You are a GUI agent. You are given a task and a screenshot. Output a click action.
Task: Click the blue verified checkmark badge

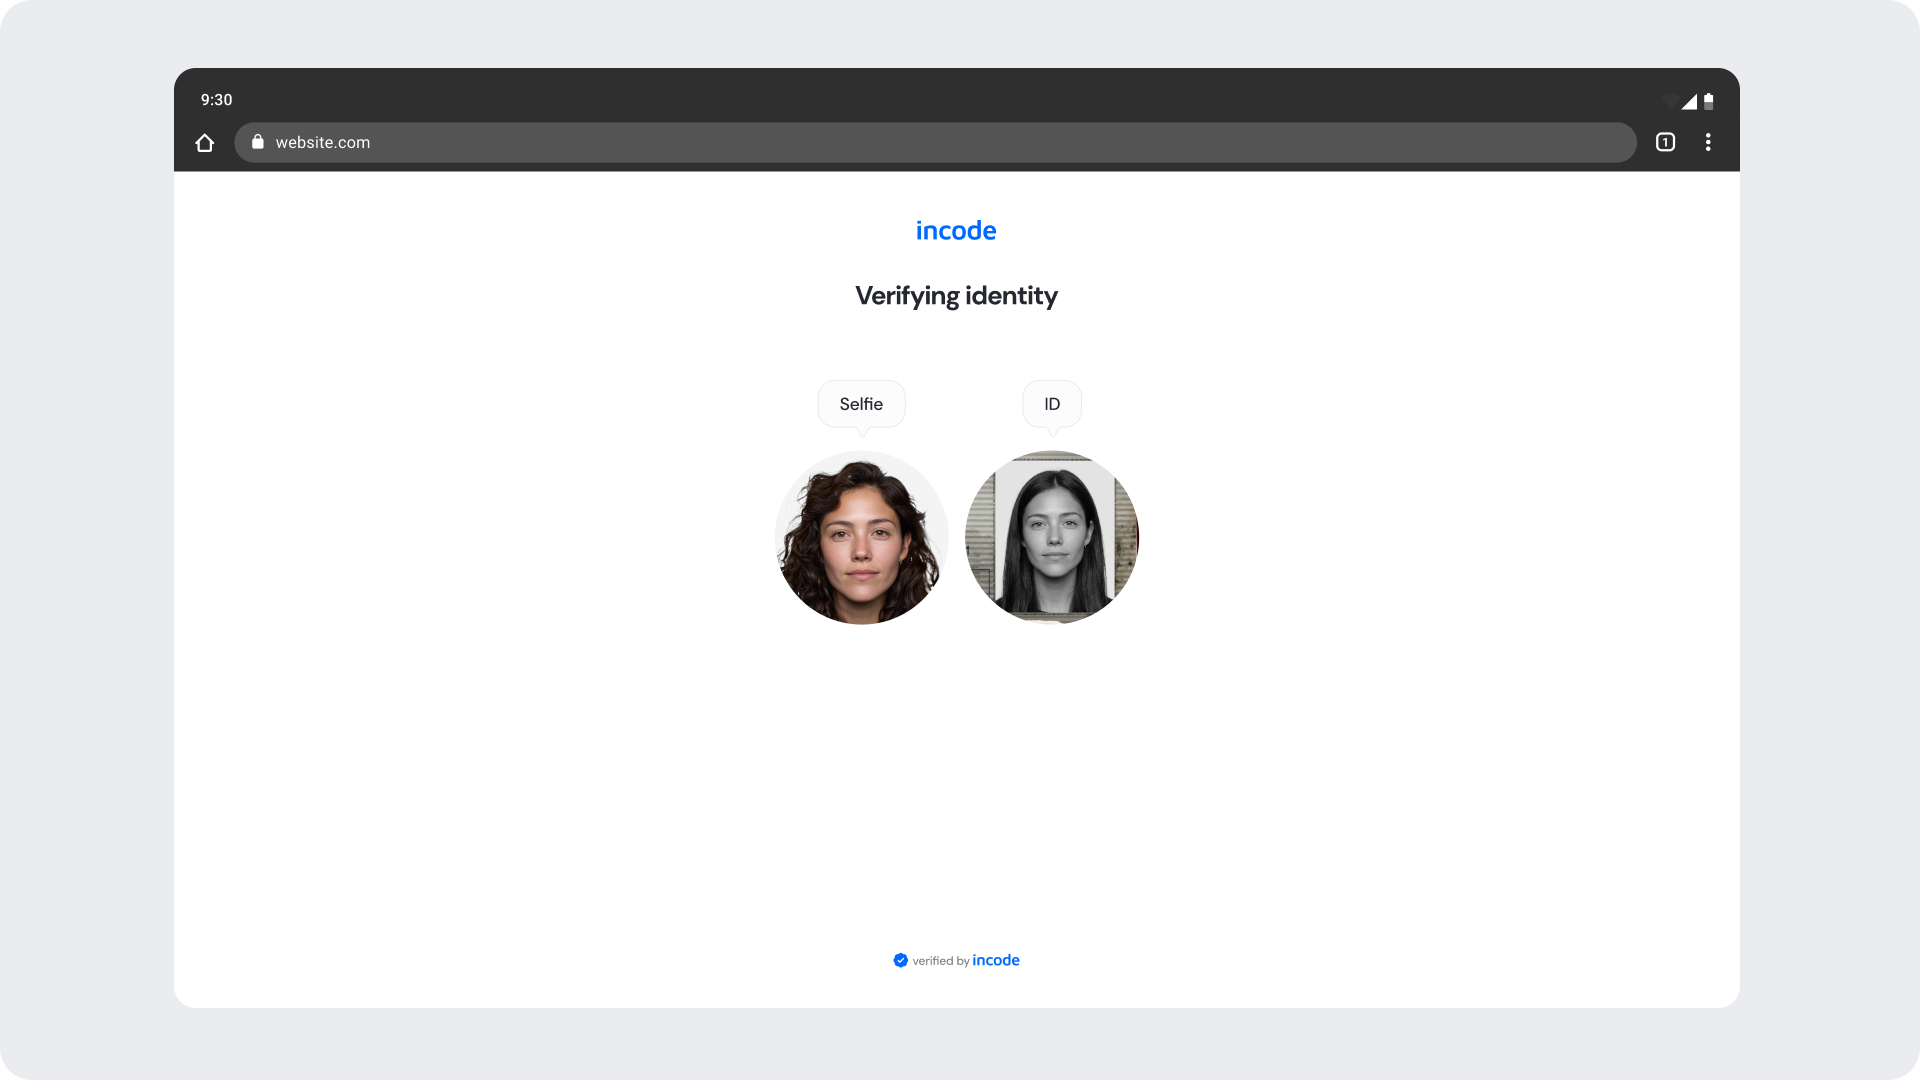pos(900,960)
